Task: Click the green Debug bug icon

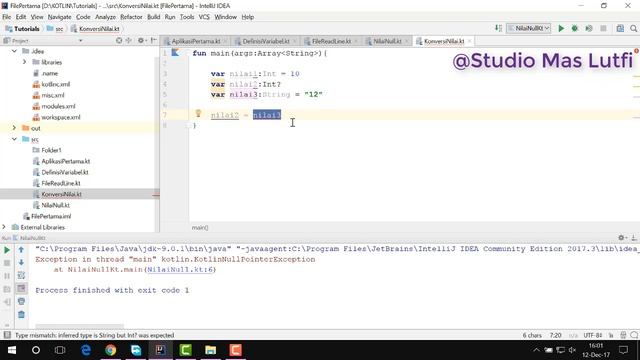Action: (x=575, y=28)
